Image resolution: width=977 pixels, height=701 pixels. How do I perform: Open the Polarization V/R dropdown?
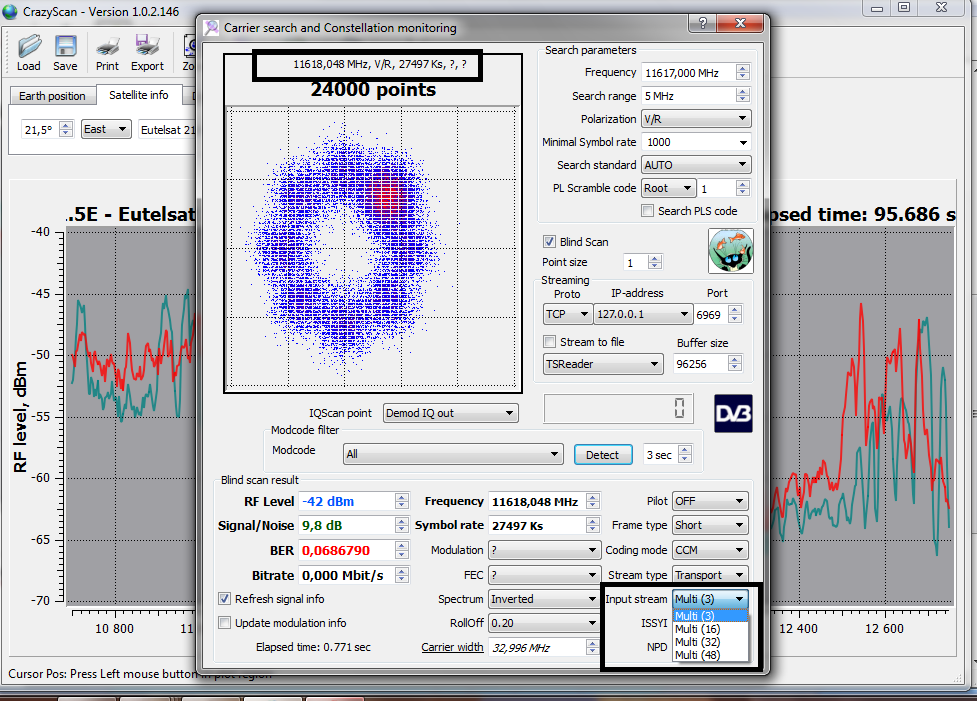(696, 119)
